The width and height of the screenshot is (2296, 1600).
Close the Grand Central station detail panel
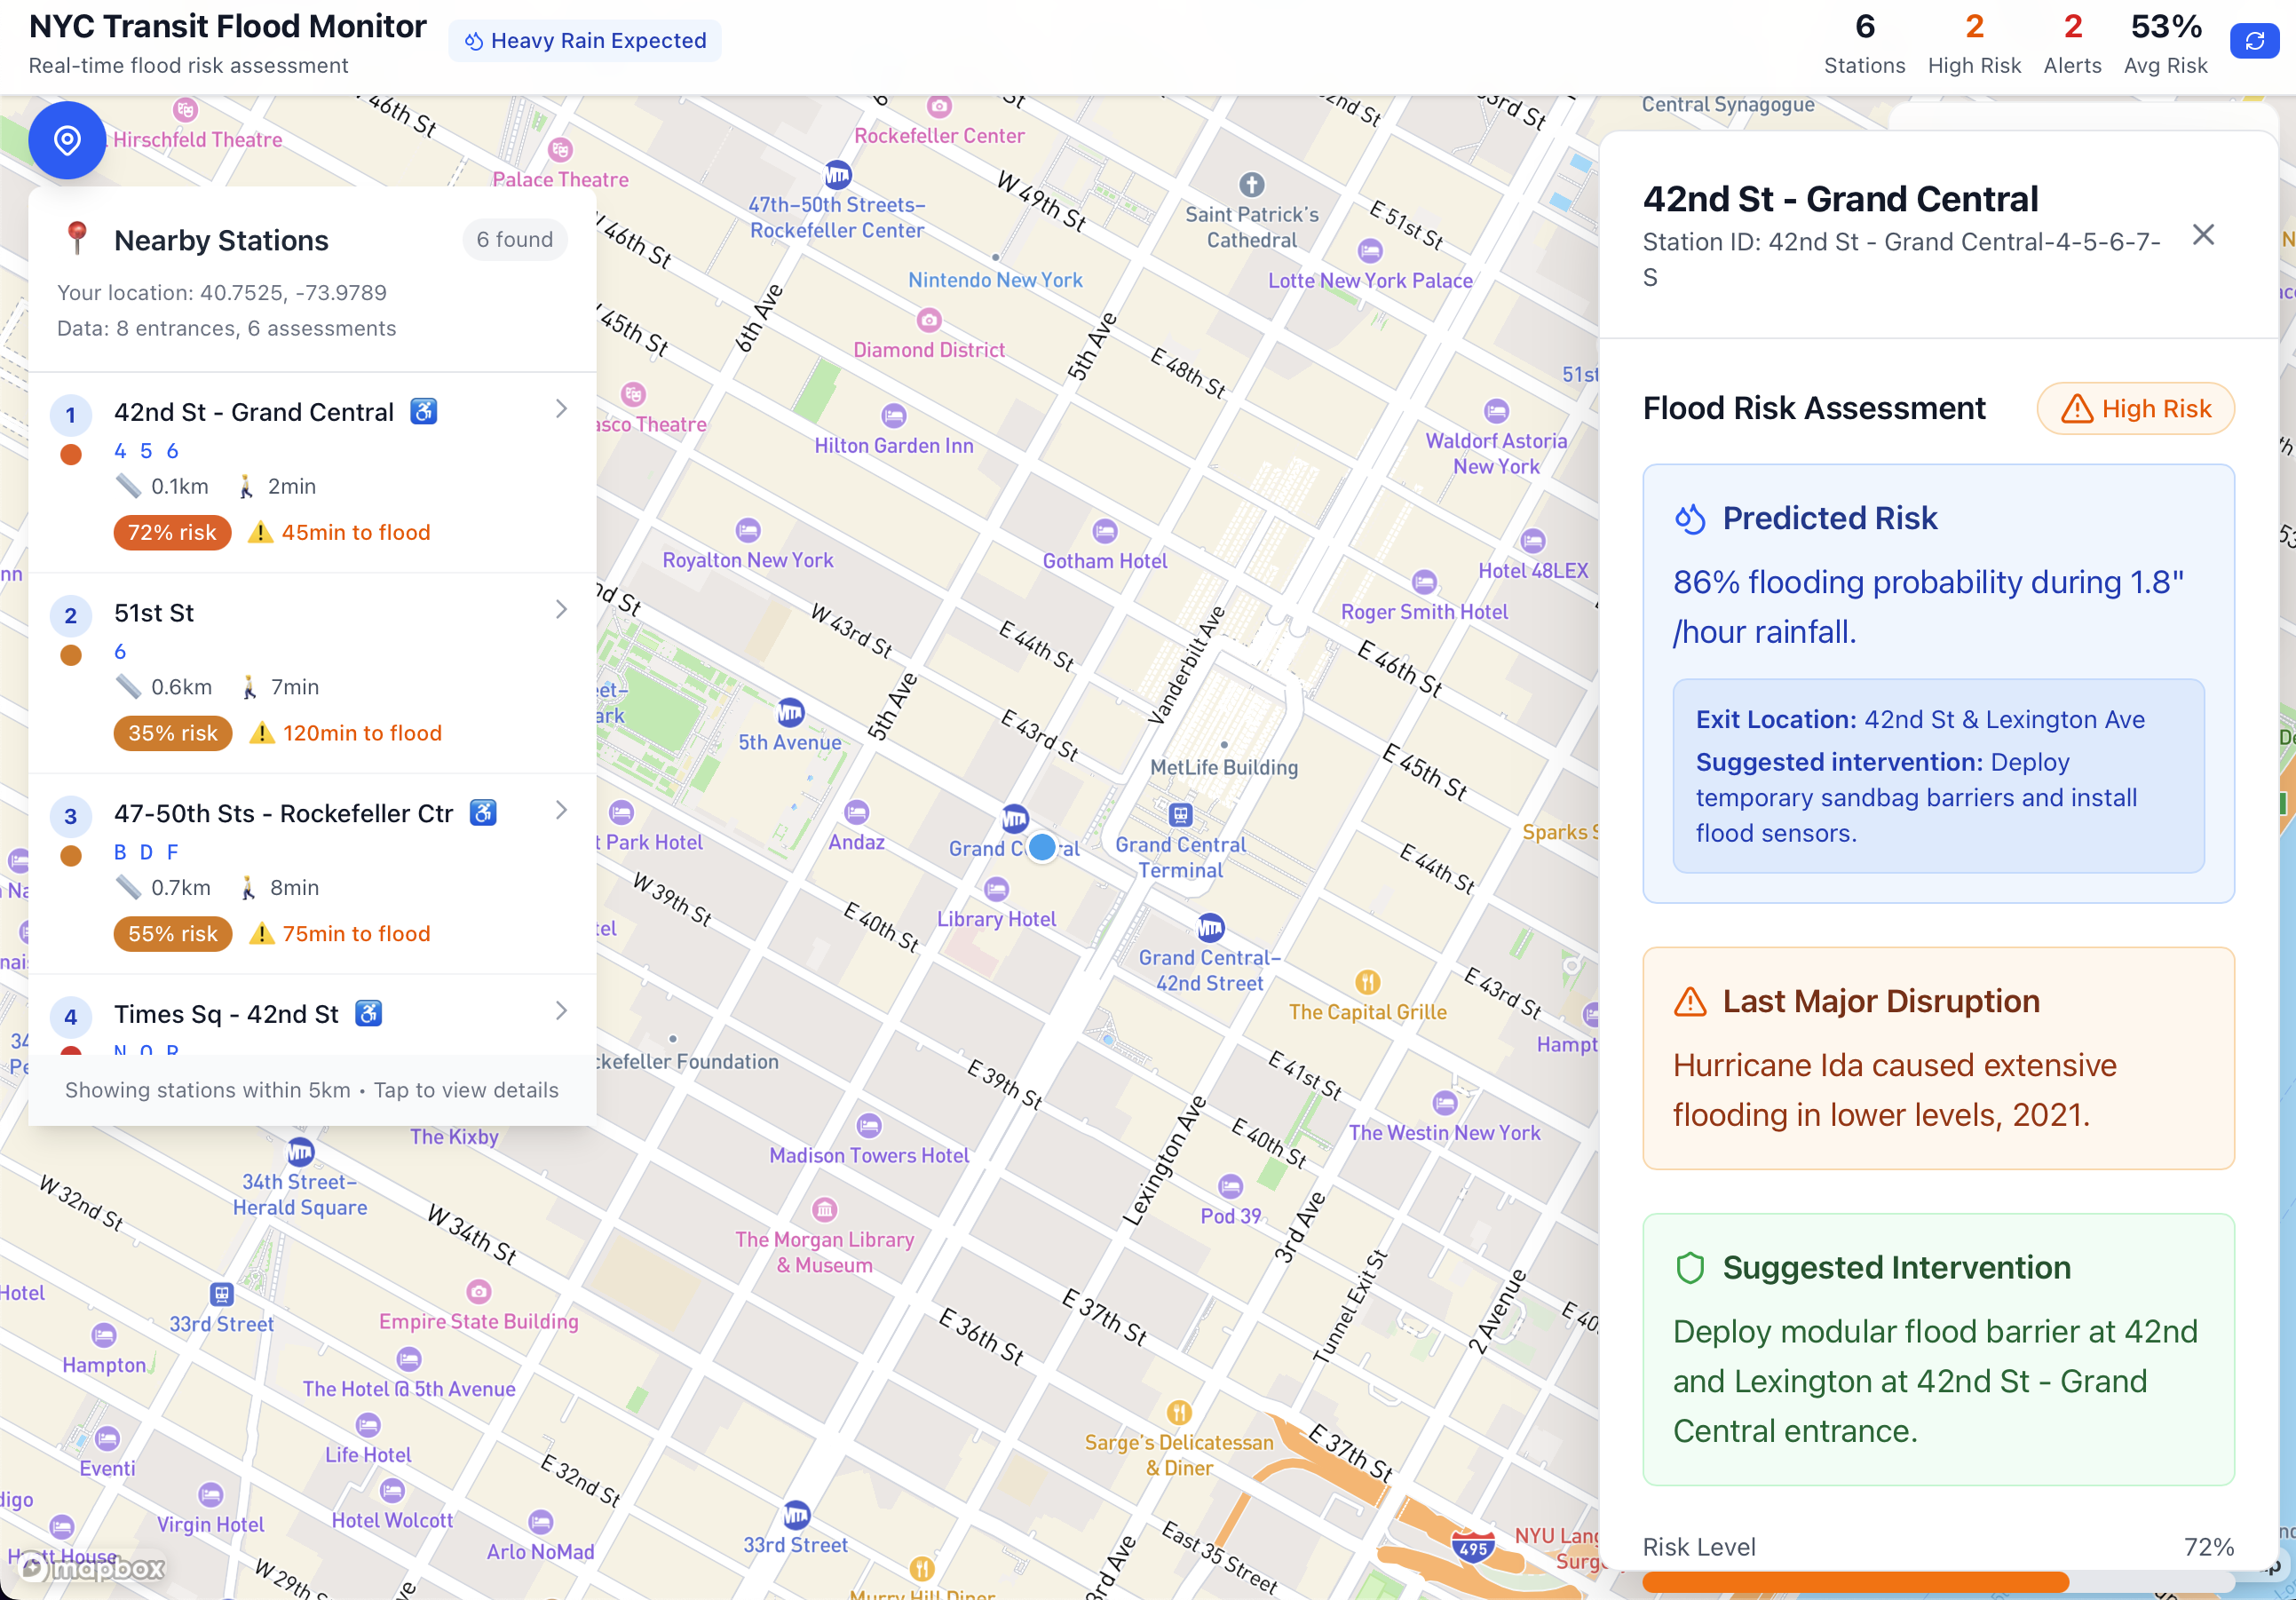[x=2203, y=235]
